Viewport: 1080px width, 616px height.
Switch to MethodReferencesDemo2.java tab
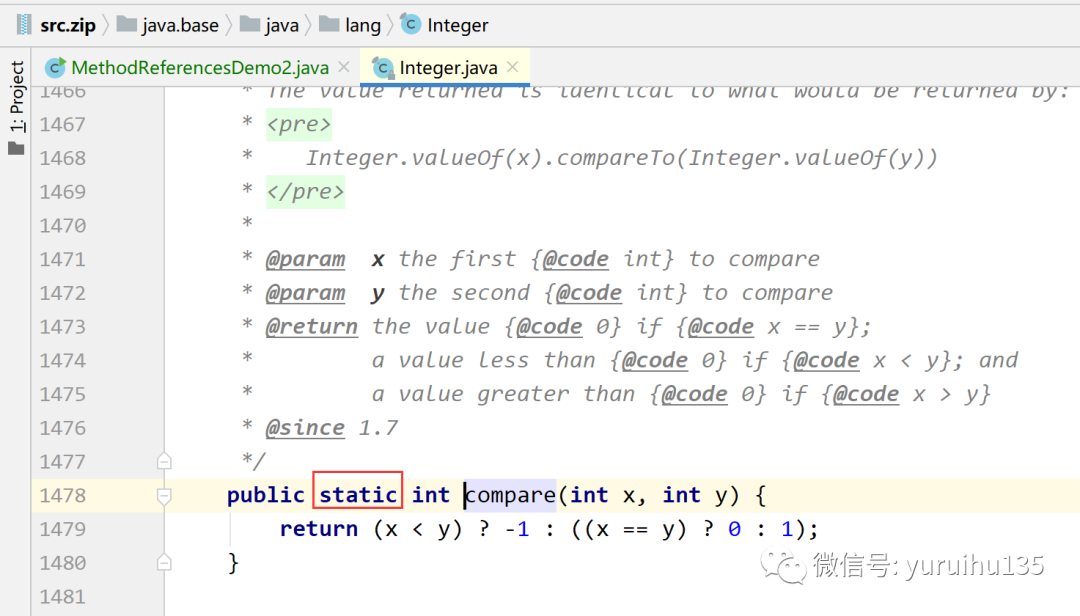(x=200, y=68)
